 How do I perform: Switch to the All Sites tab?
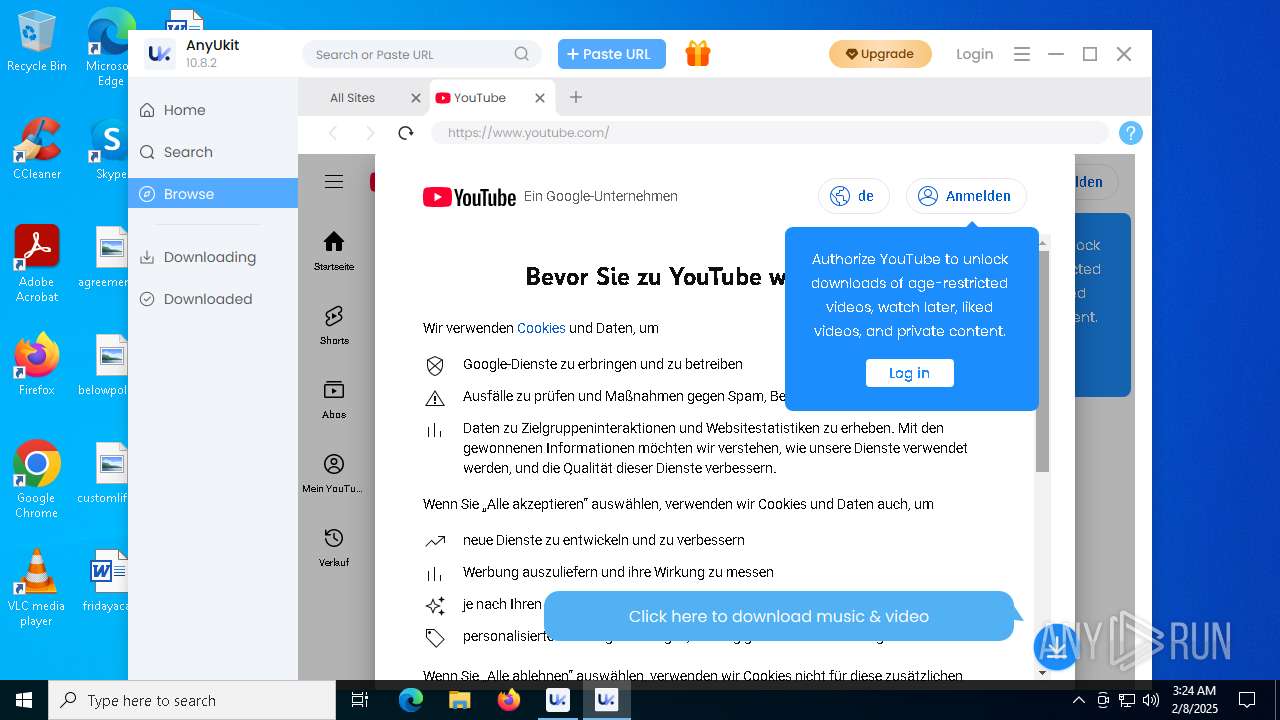pos(353,98)
